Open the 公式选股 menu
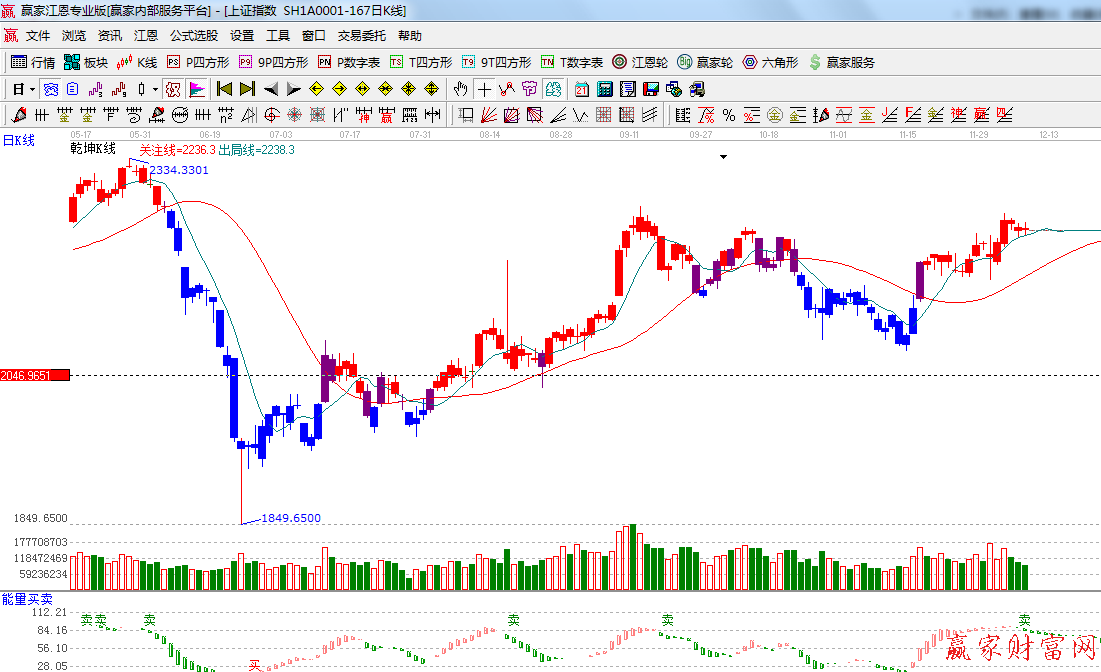Screen dimensions: 1101x672 click(193, 35)
